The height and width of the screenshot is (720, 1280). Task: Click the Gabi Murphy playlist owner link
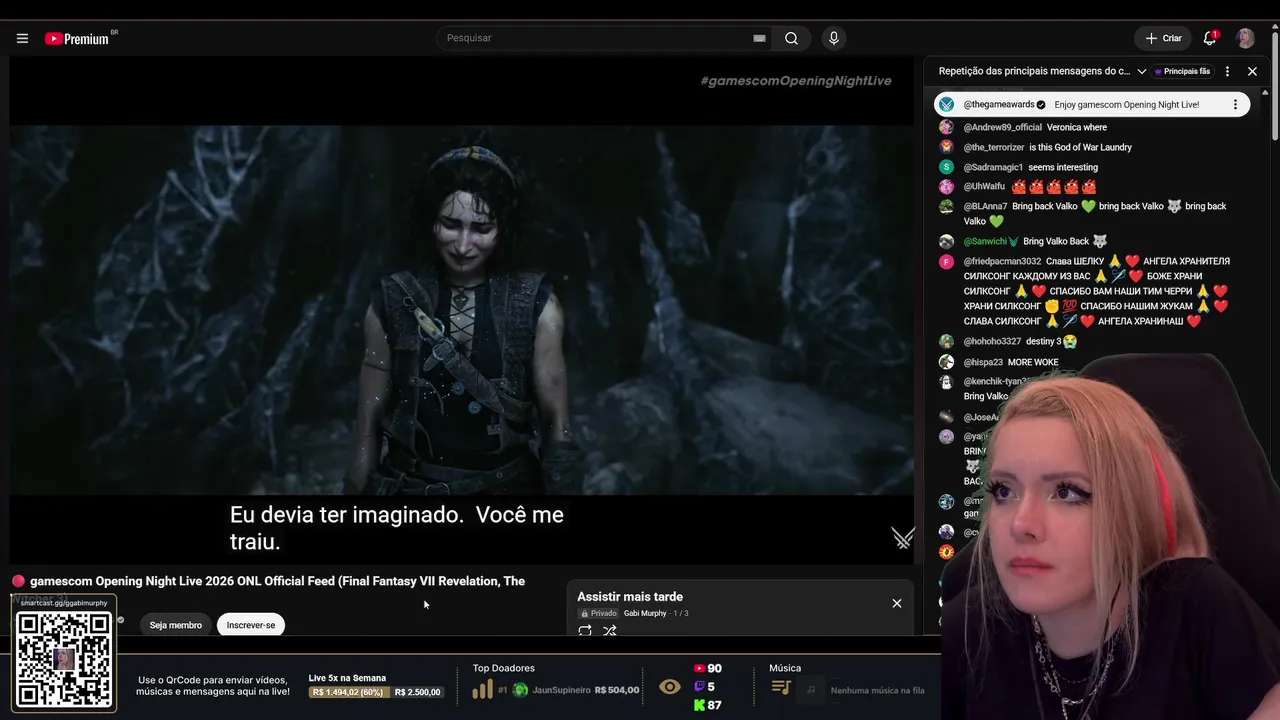(x=644, y=613)
